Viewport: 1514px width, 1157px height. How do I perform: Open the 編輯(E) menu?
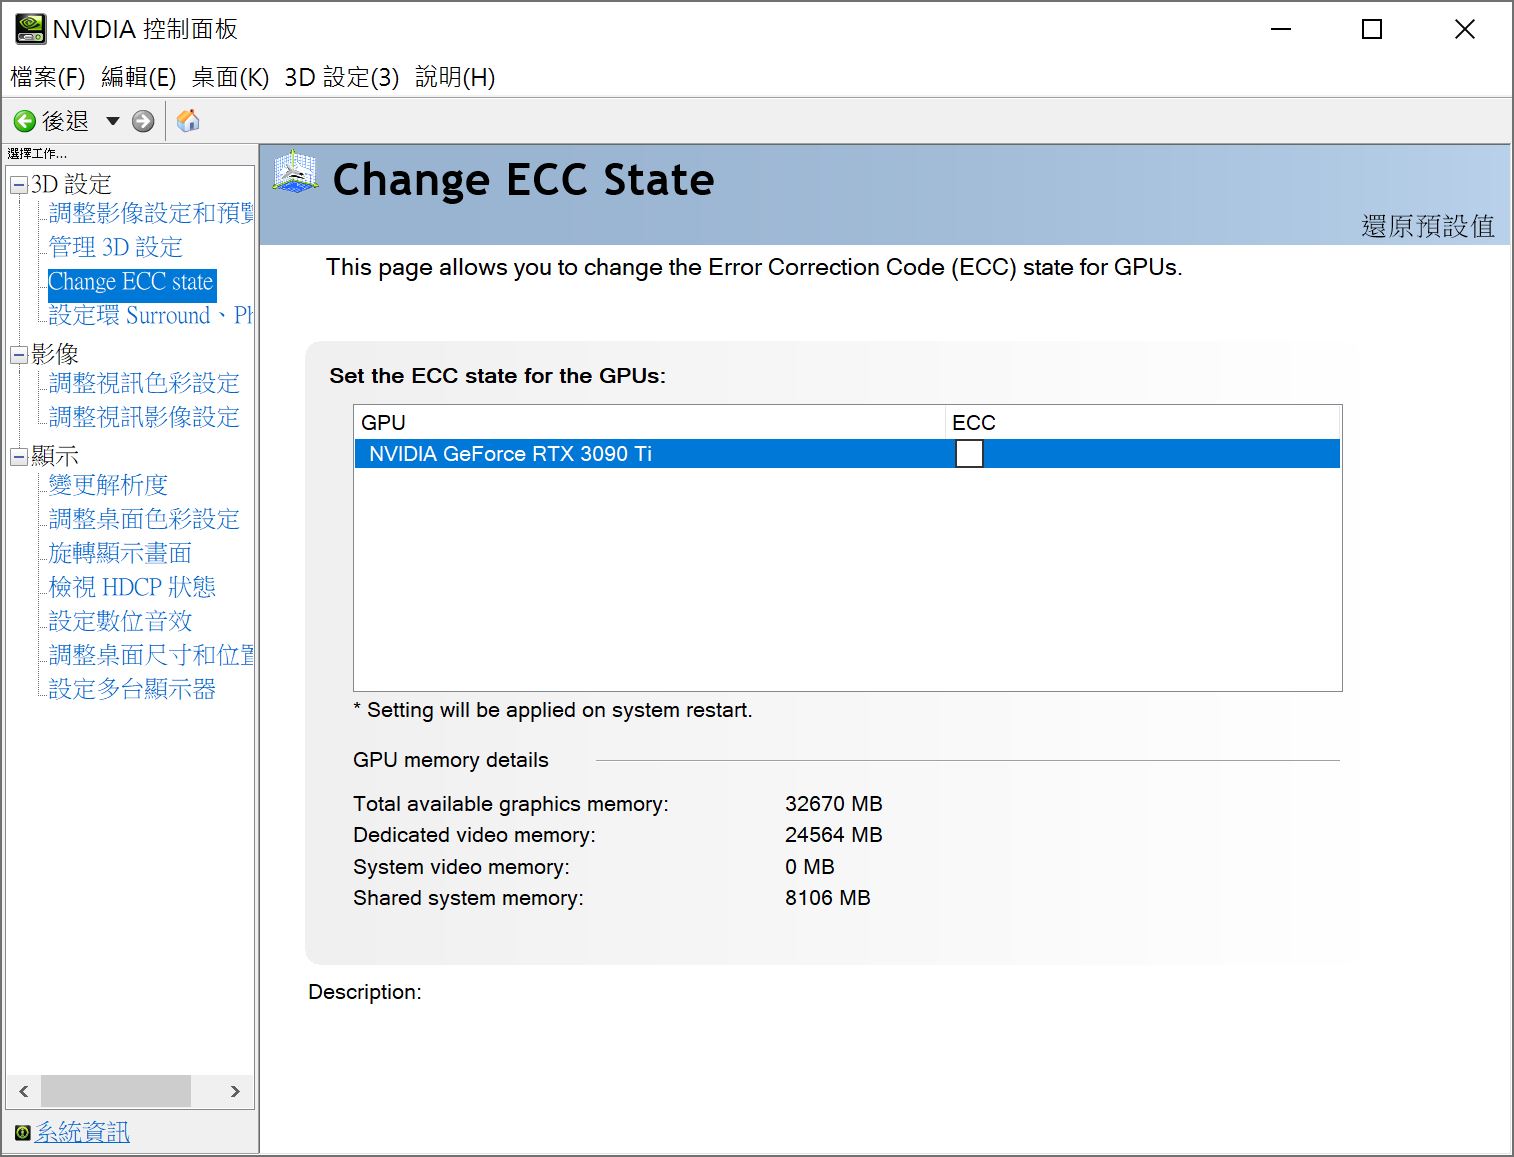tap(138, 77)
